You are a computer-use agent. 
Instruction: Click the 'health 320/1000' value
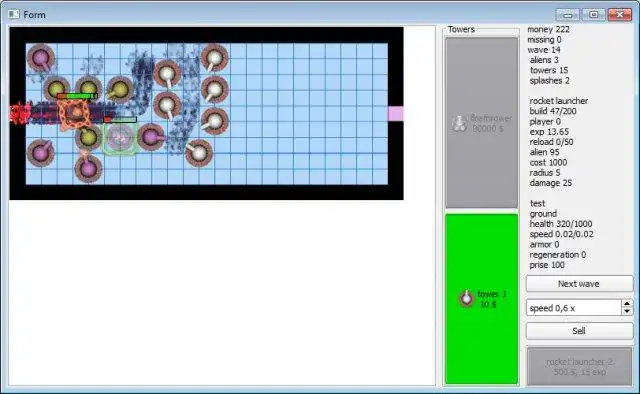coord(561,224)
